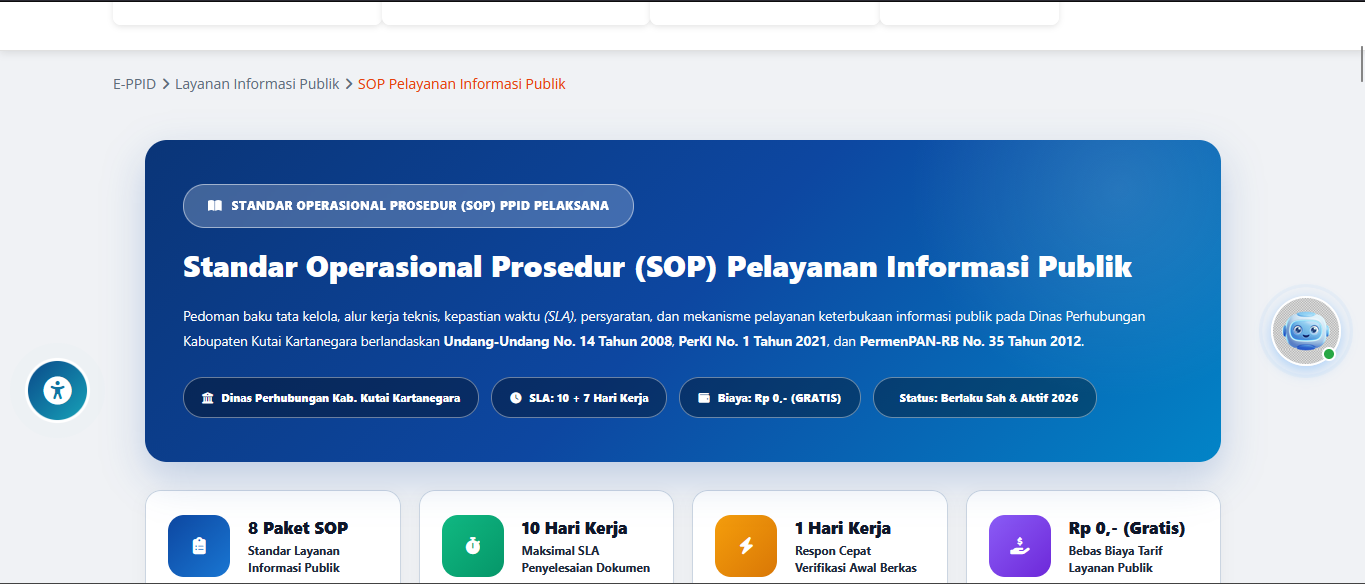This screenshot has width=1365, height=584.
Task: Click the purple hand-holding-money icon
Action: click(x=1020, y=546)
